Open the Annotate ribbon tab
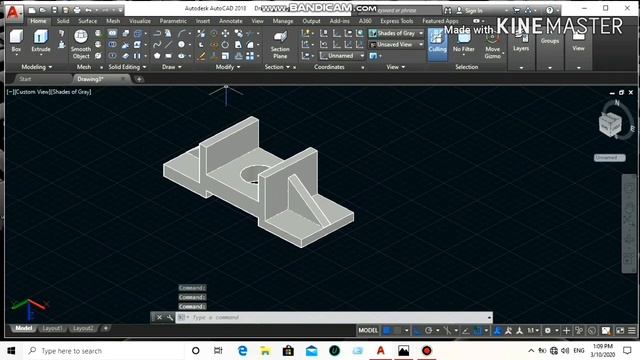 (x=231, y=21)
